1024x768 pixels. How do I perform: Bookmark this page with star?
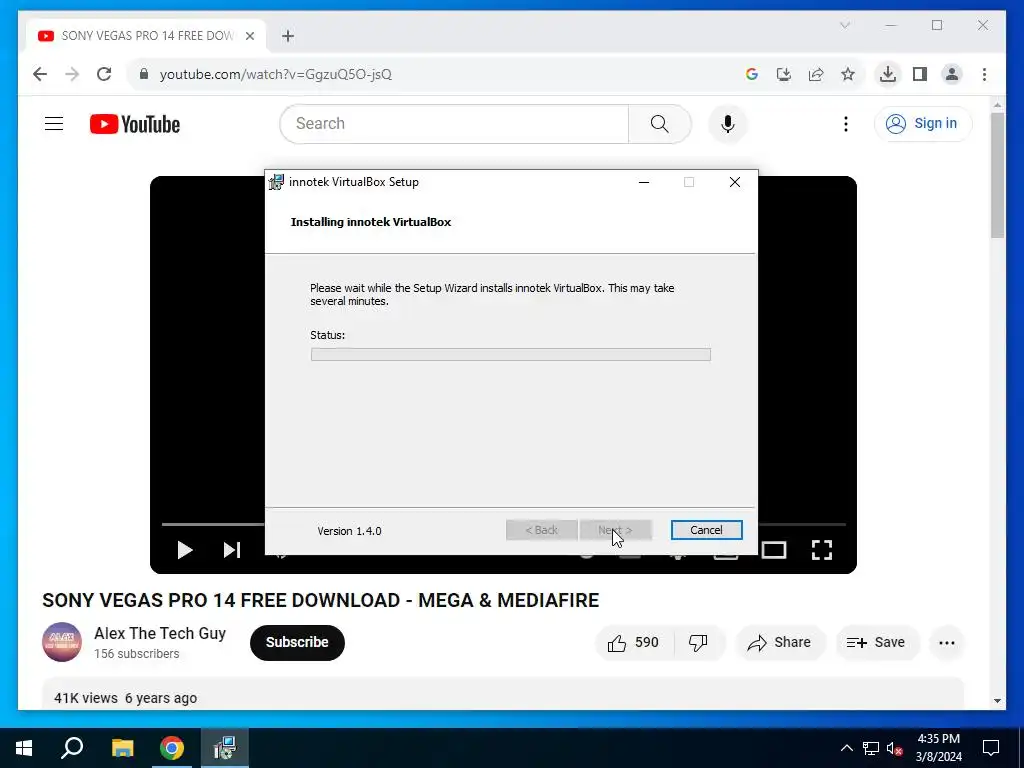point(848,74)
